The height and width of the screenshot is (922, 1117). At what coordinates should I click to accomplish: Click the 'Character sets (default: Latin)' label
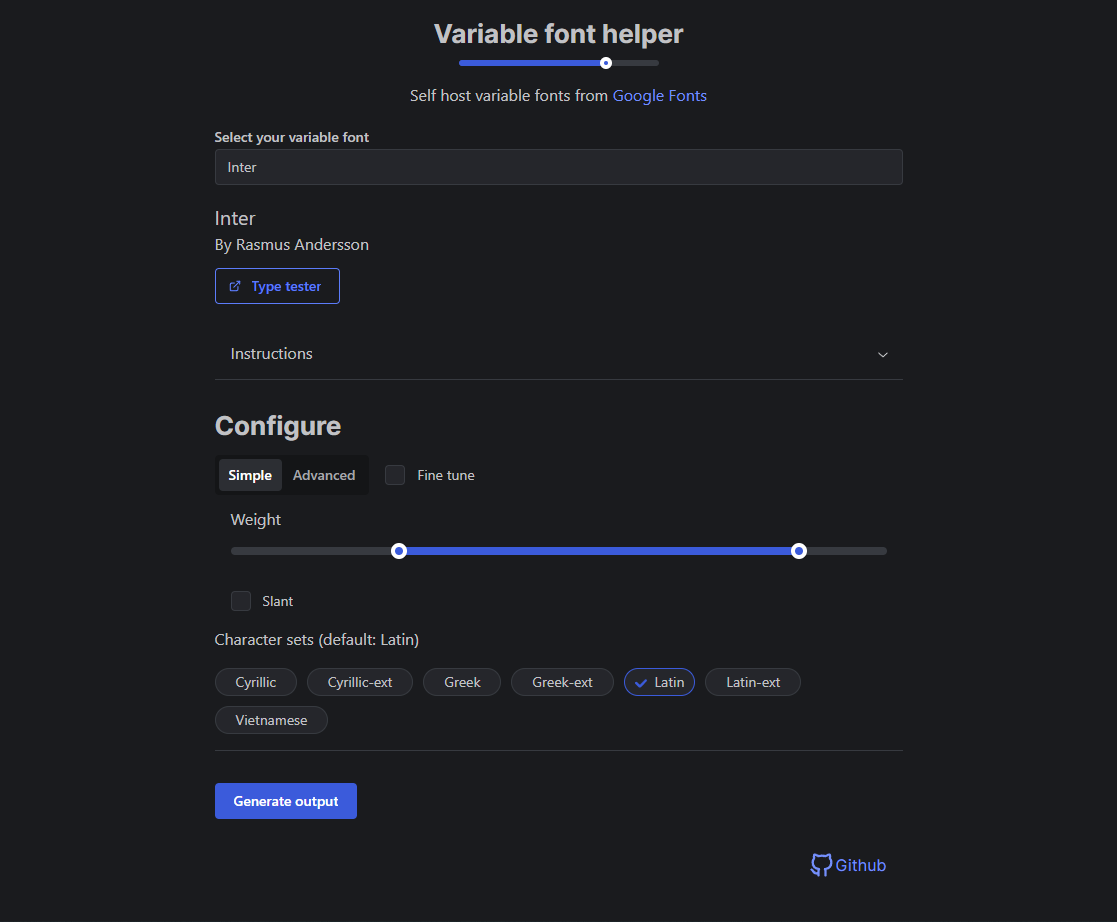[317, 640]
